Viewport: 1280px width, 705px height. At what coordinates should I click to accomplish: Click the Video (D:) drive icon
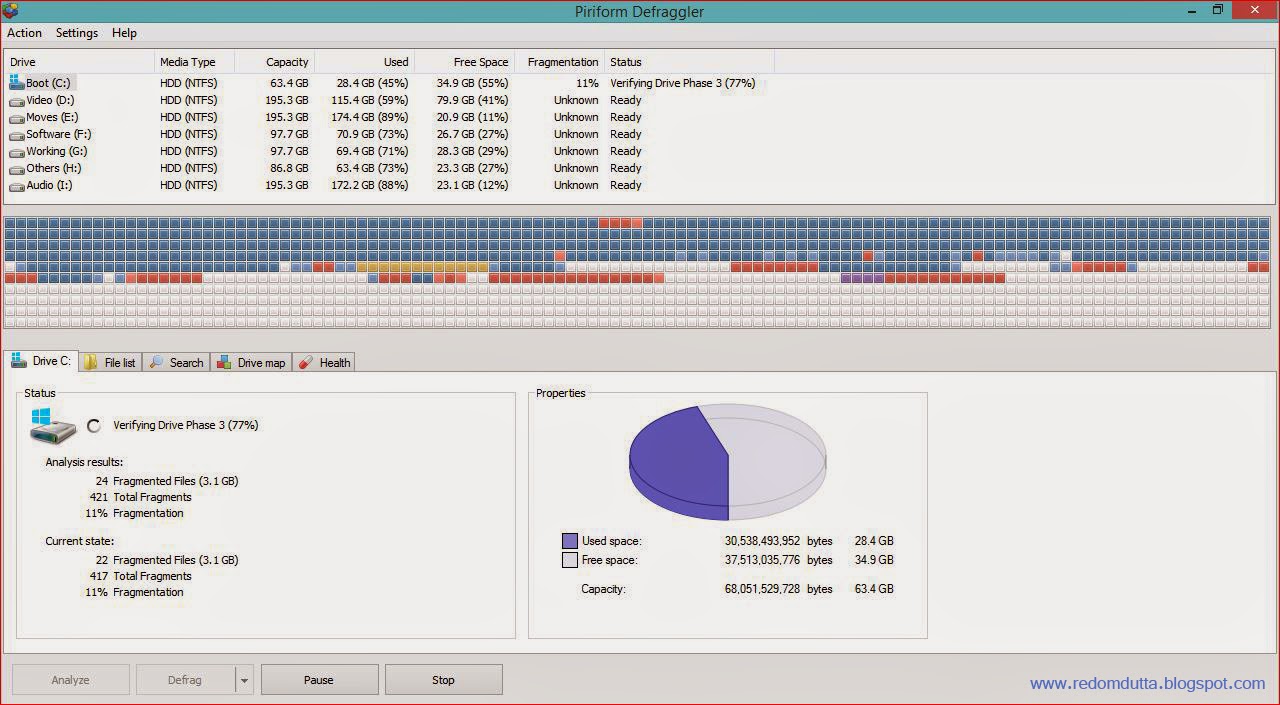pyautogui.click(x=17, y=101)
